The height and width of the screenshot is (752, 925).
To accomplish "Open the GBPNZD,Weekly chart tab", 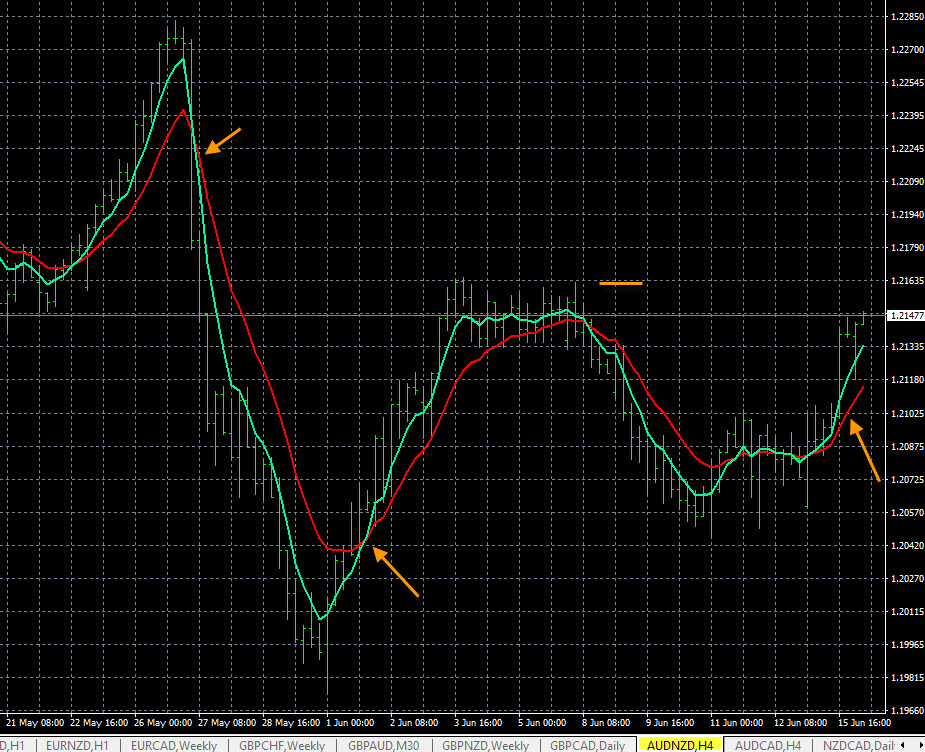I will coord(486,745).
